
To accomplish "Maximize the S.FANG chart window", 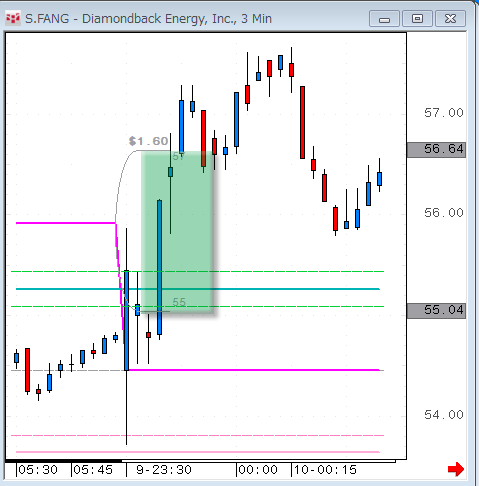I will 417,19.
